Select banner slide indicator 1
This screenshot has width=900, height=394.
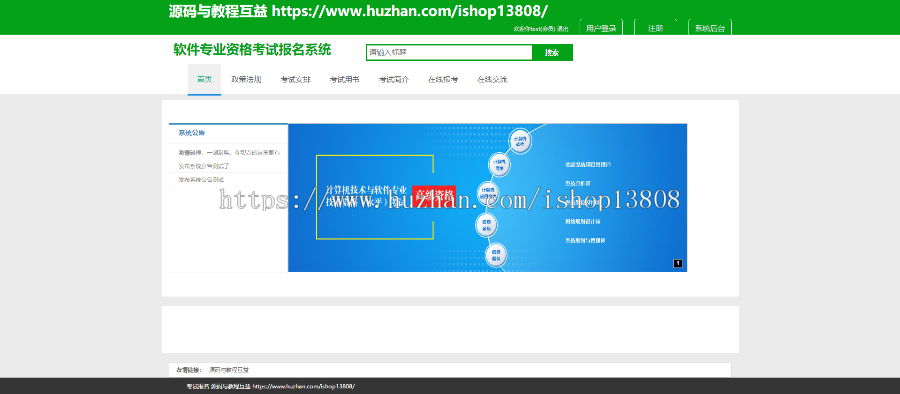pyautogui.click(x=677, y=264)
